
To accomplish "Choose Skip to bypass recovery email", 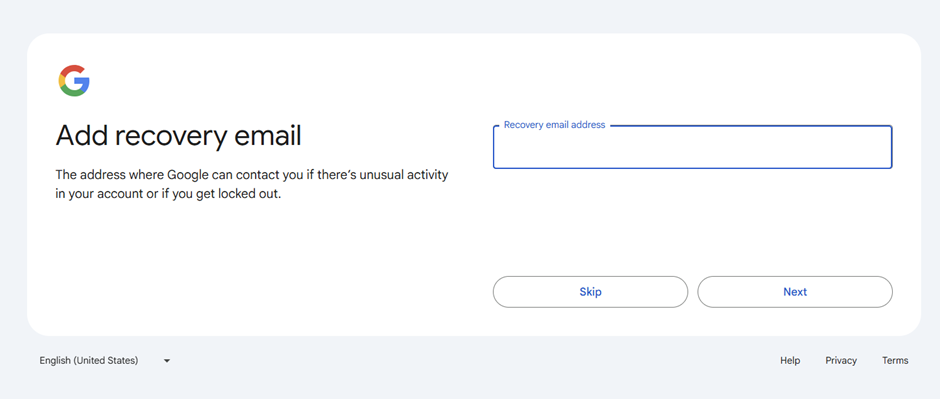I will pyautogui.click(x=590, y=292).
